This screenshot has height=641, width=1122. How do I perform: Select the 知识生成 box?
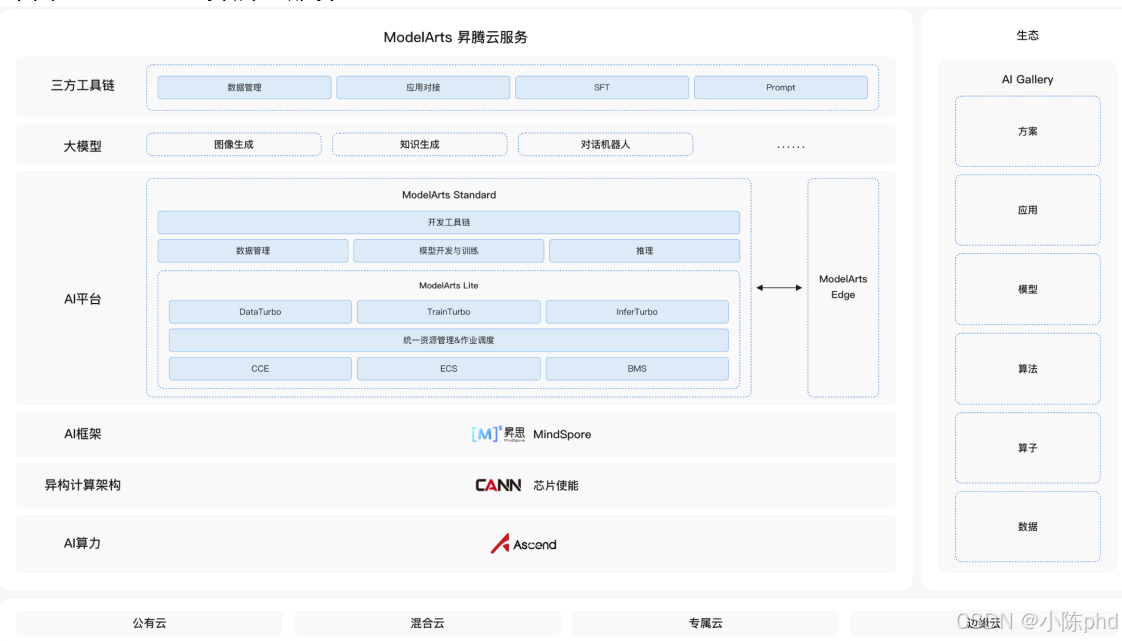pyautogui.click(x=419, y=145)
